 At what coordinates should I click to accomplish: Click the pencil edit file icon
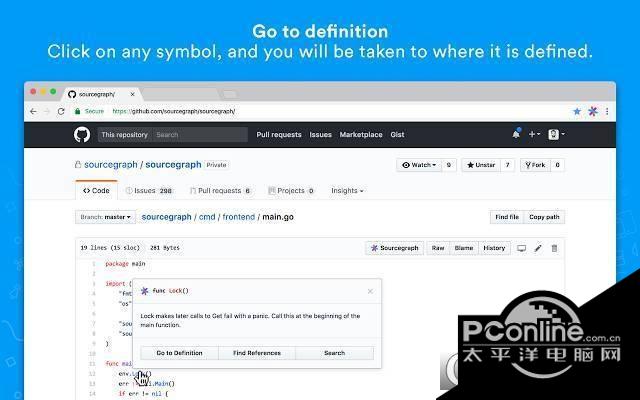coord(538,248)
